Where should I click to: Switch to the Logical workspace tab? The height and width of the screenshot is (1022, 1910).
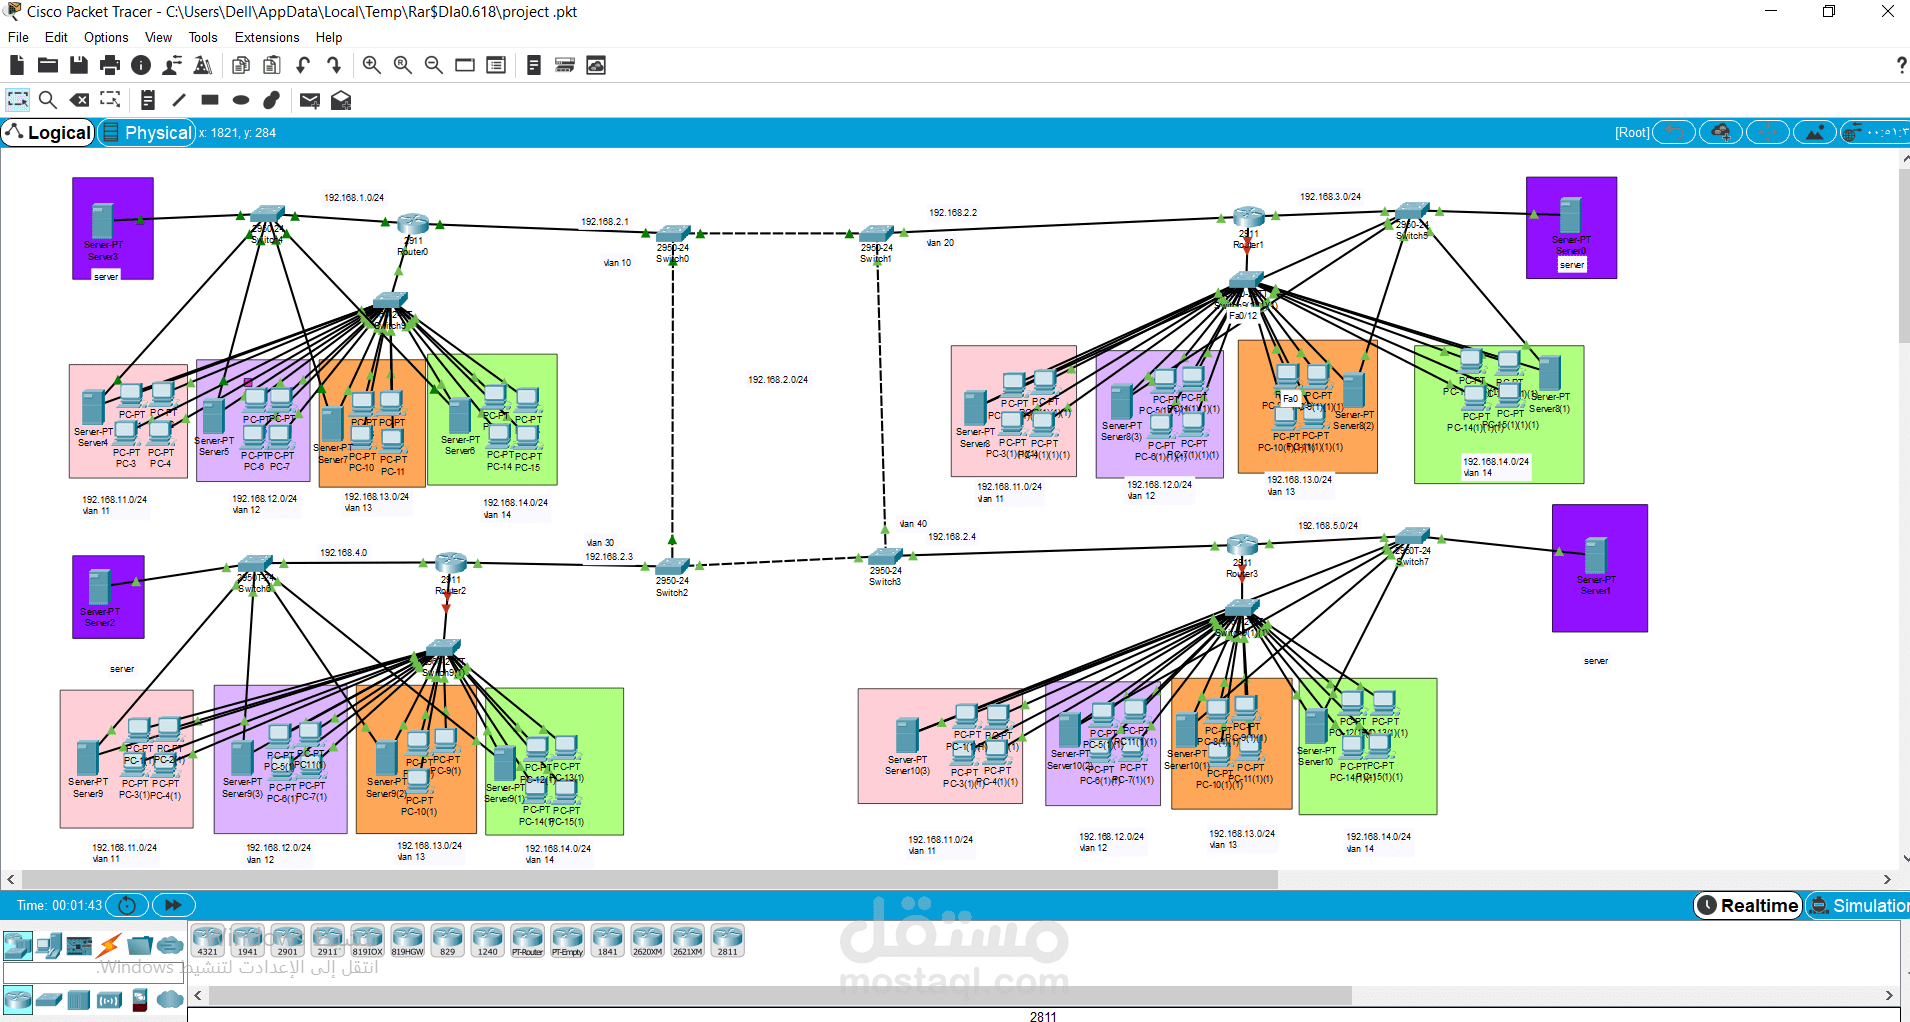tap(48, 132)
